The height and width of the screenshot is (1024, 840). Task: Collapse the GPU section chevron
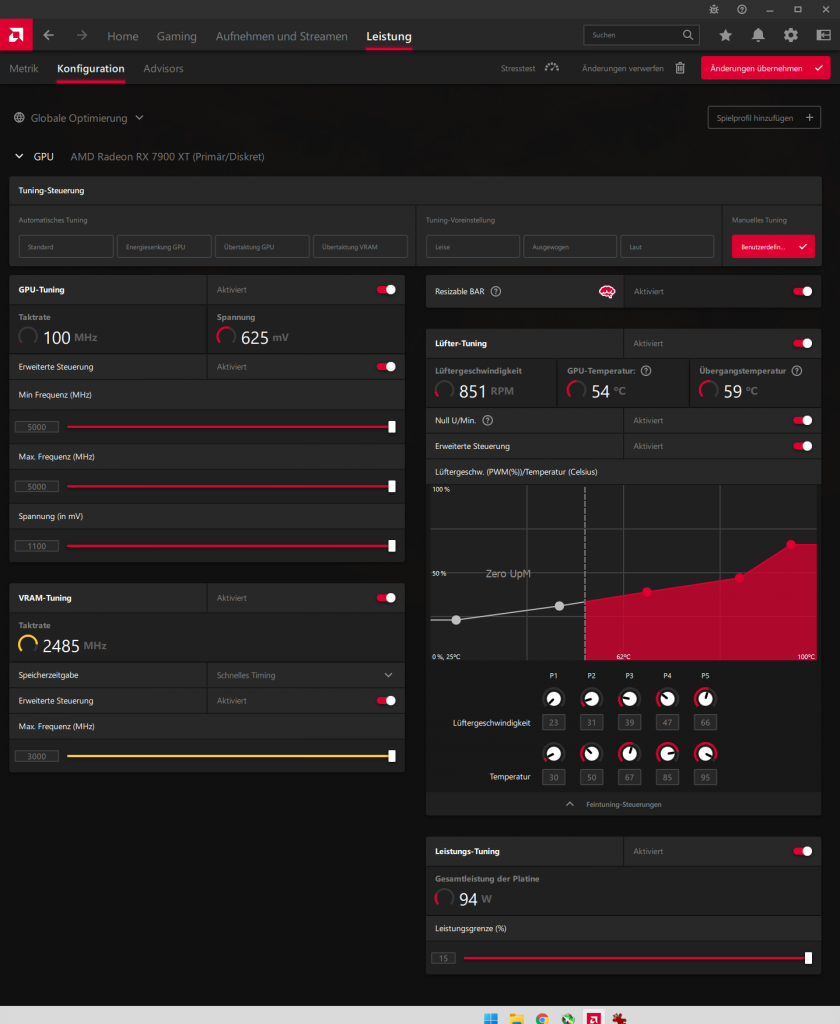19,156
